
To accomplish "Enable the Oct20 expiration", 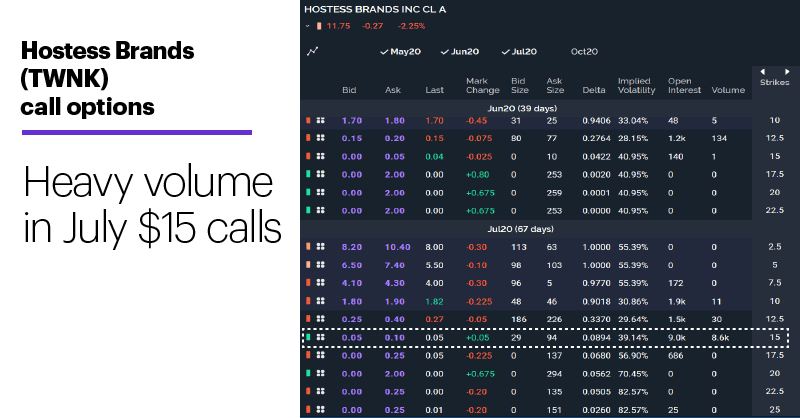I will [x=584, y=52].
